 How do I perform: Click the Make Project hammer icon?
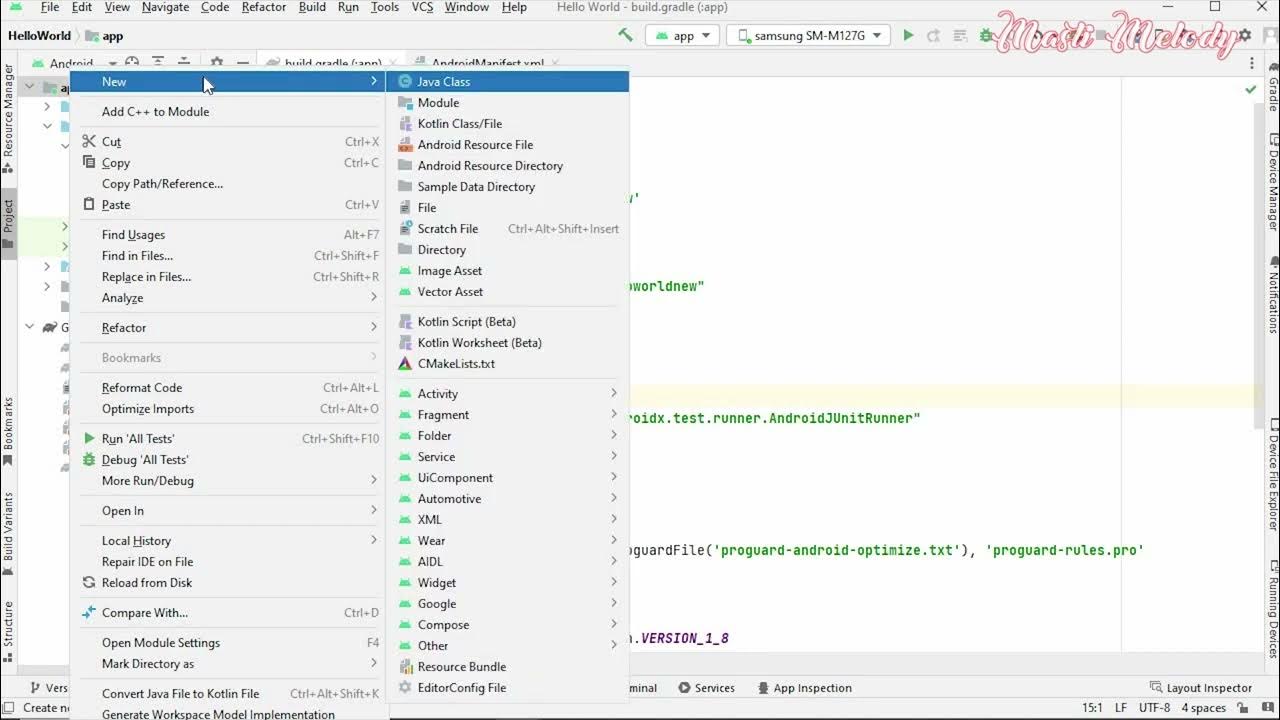point(626,35)
